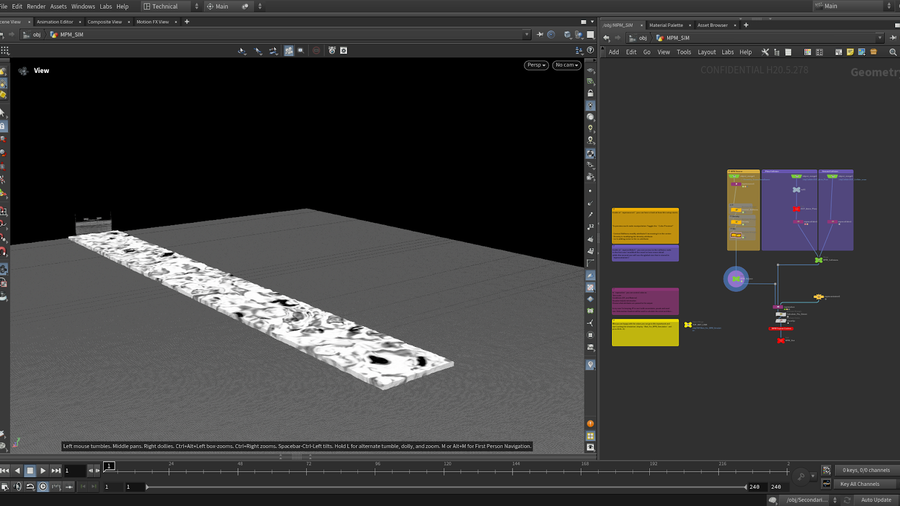This screenshot has height=506, width=900.
Task: Open the Persp viewport dropdown
Action: tap(536, 65)
